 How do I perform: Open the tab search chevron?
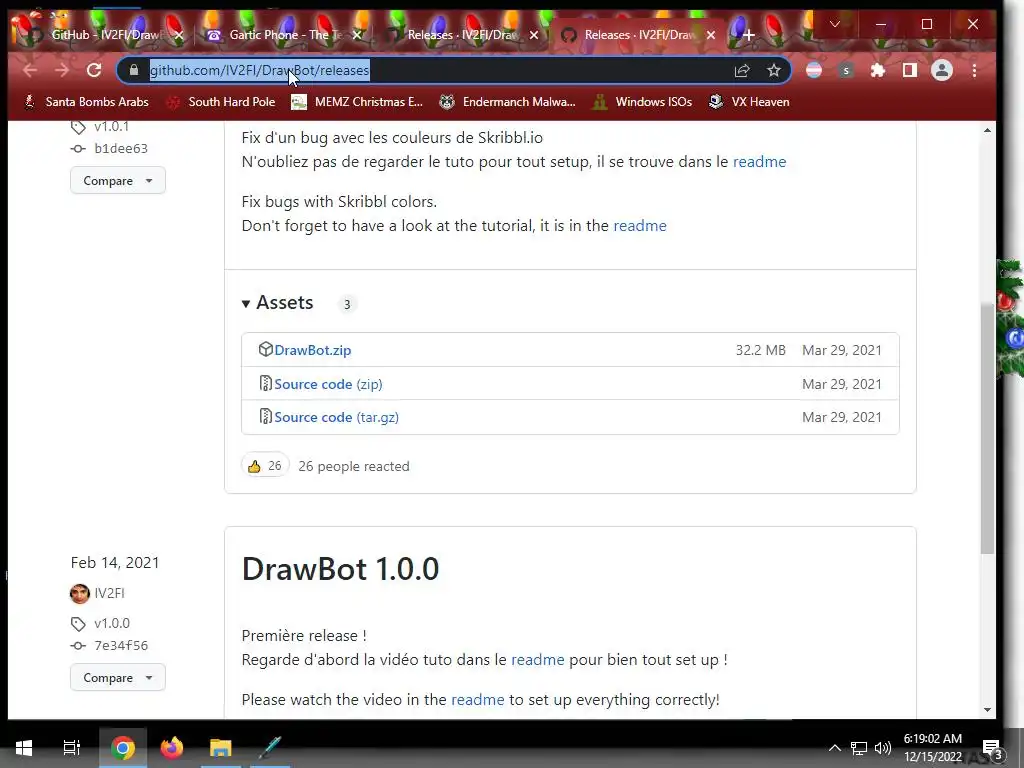[x=835, y=24]
